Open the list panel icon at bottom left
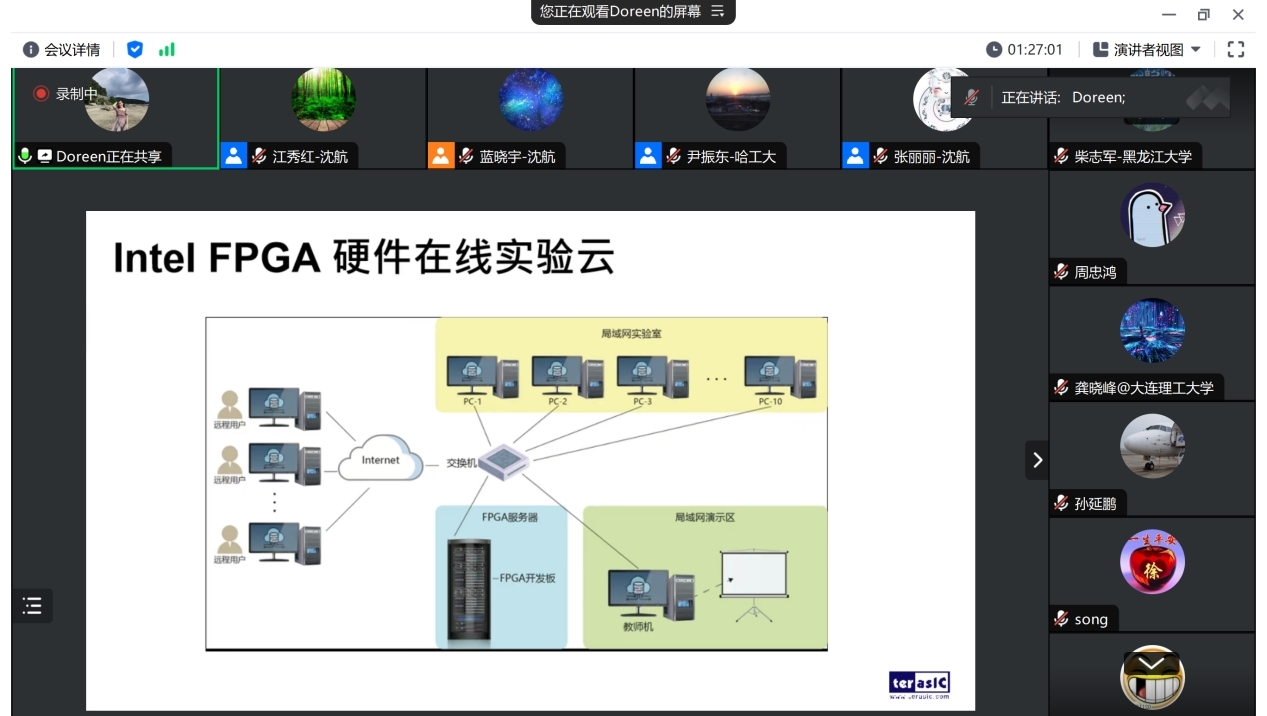The width and height of the screenshot is (1267, 716). point(32,606)
